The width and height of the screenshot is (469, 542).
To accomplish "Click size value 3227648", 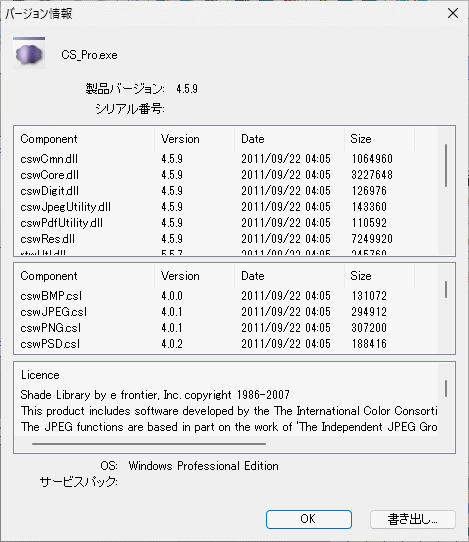I will pos(372,175).
